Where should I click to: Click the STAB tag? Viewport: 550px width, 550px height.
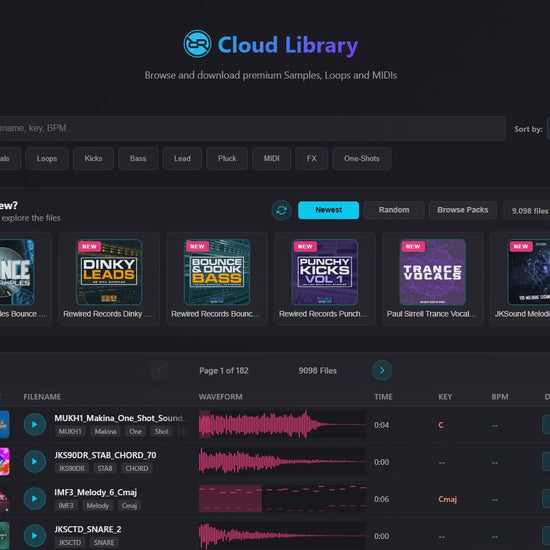[105, 468]
